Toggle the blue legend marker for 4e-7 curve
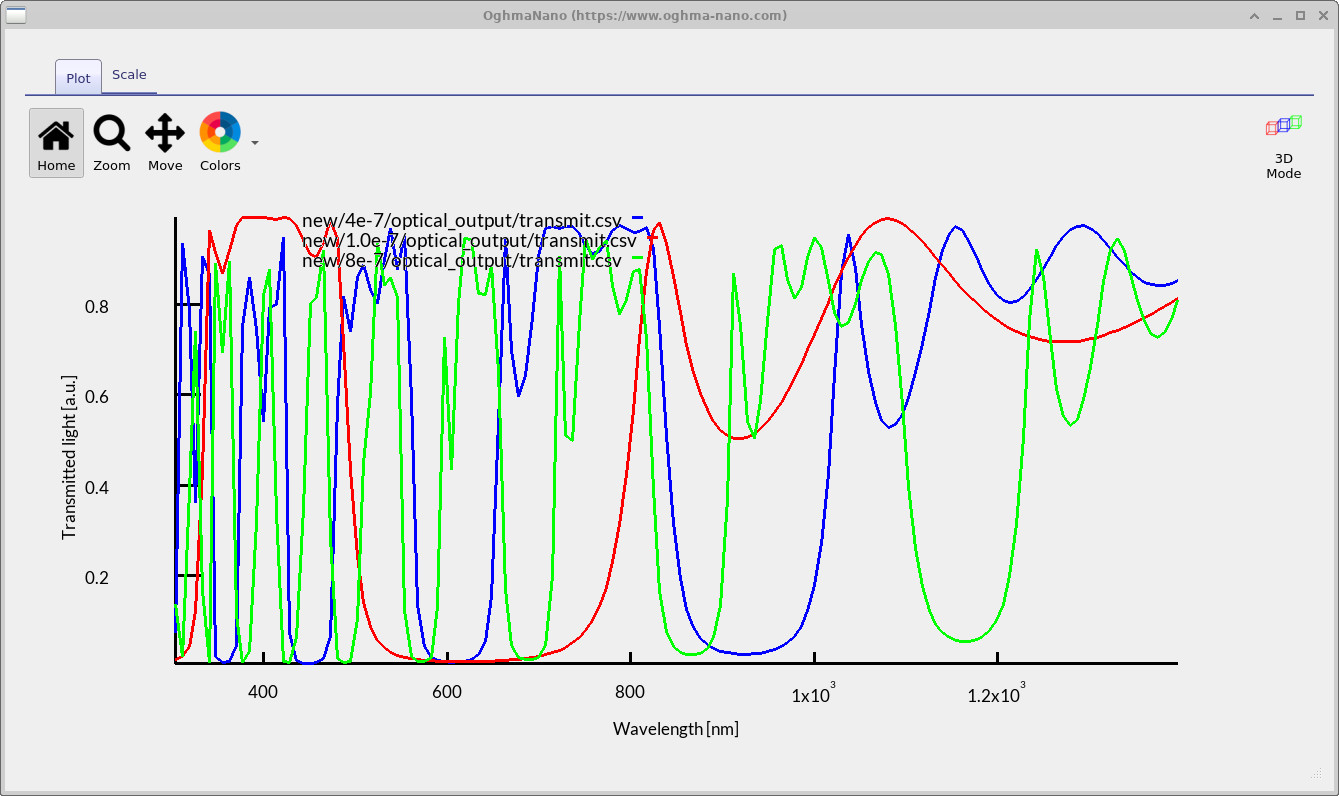The height and width of the screenshot is (796, 1339). tap(636, 217)
